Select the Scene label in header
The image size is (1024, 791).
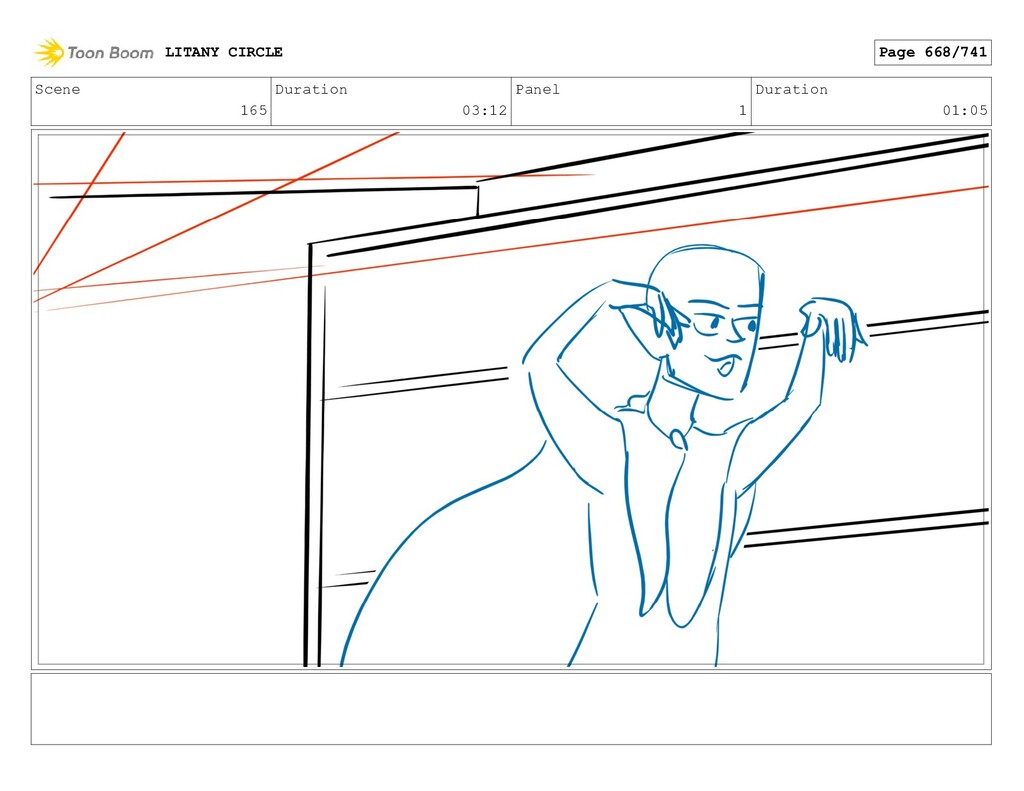point(57,89)
